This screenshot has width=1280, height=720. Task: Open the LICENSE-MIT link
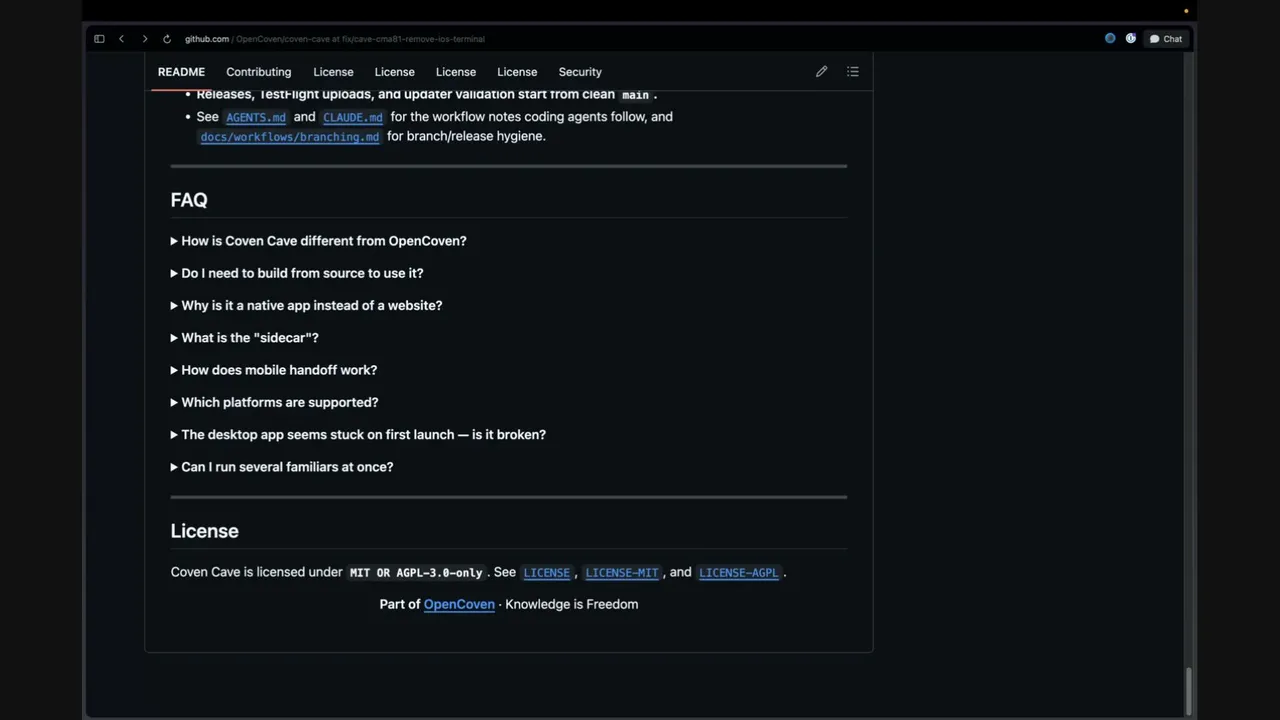[x=622, y=573]
